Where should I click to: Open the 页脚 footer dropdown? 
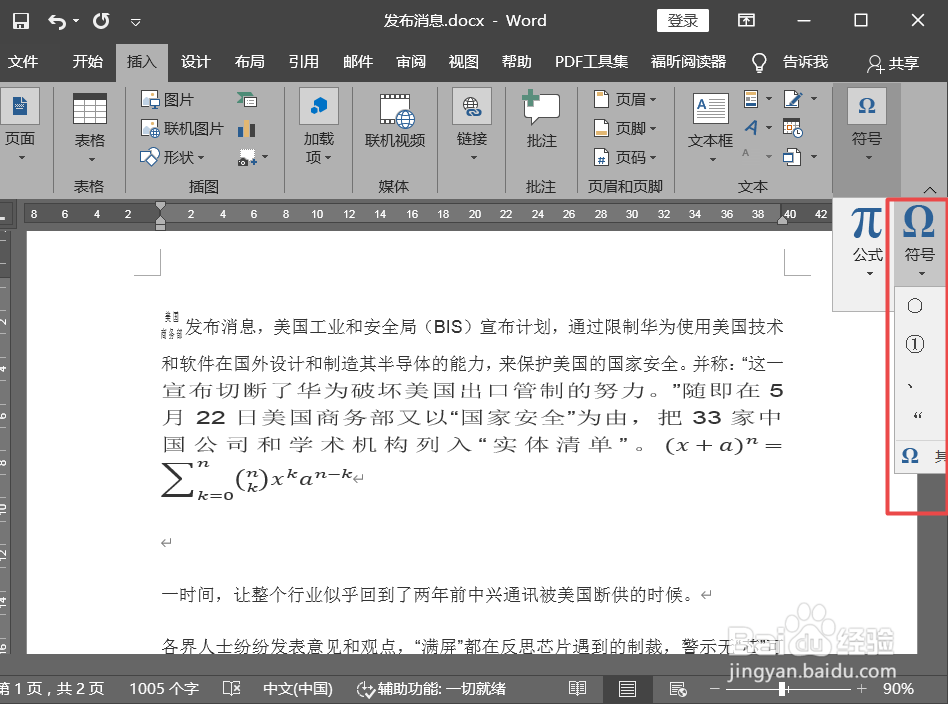(625, 128)
